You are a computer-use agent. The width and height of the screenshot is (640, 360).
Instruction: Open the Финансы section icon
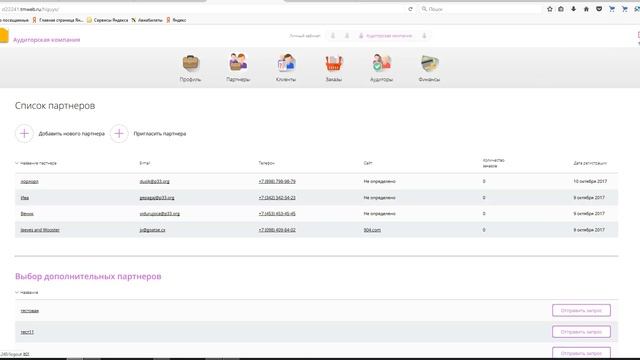pyautogui.click(x=429, y=63)
